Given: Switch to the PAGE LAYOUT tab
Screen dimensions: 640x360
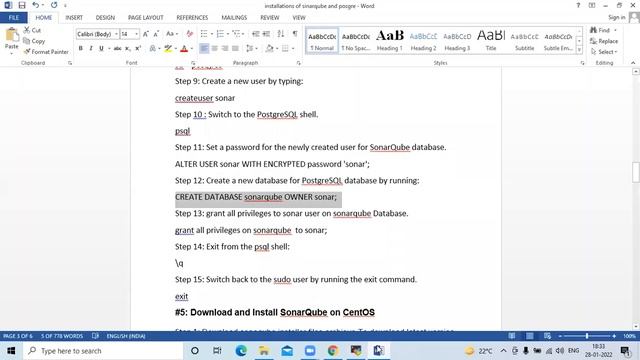Looking at the screenshot, I should (x=146, y=18).
